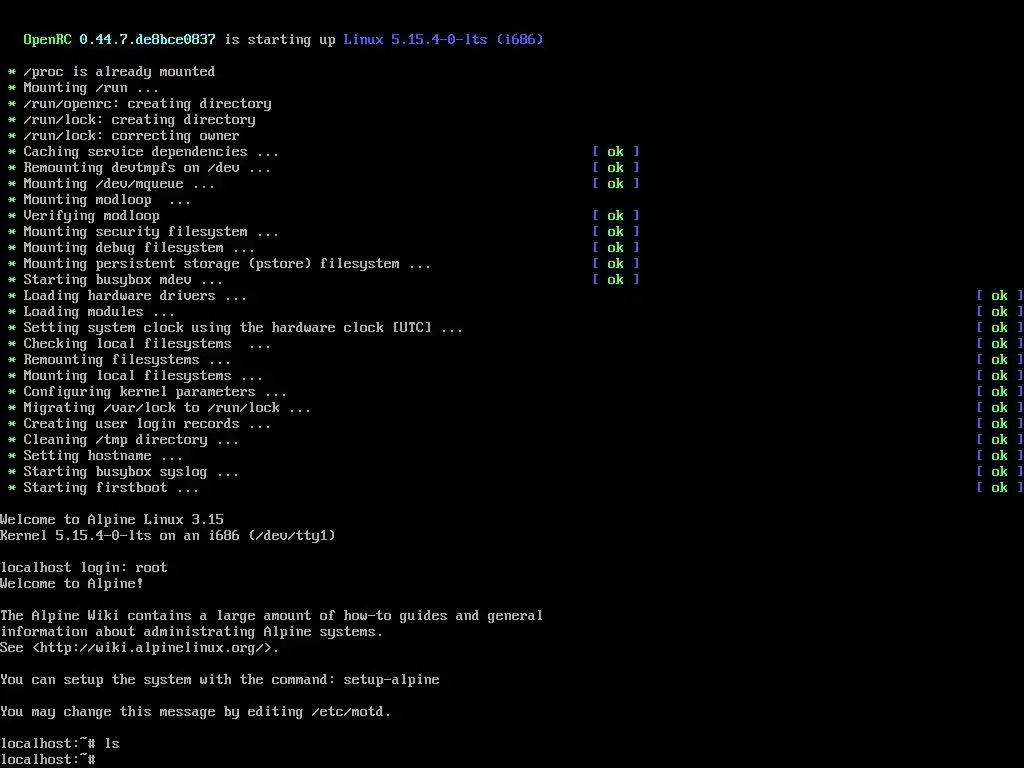1024x768 pixels.
Task: Click the ok status for Loading hardware drivers
Action: pos(999,295)
